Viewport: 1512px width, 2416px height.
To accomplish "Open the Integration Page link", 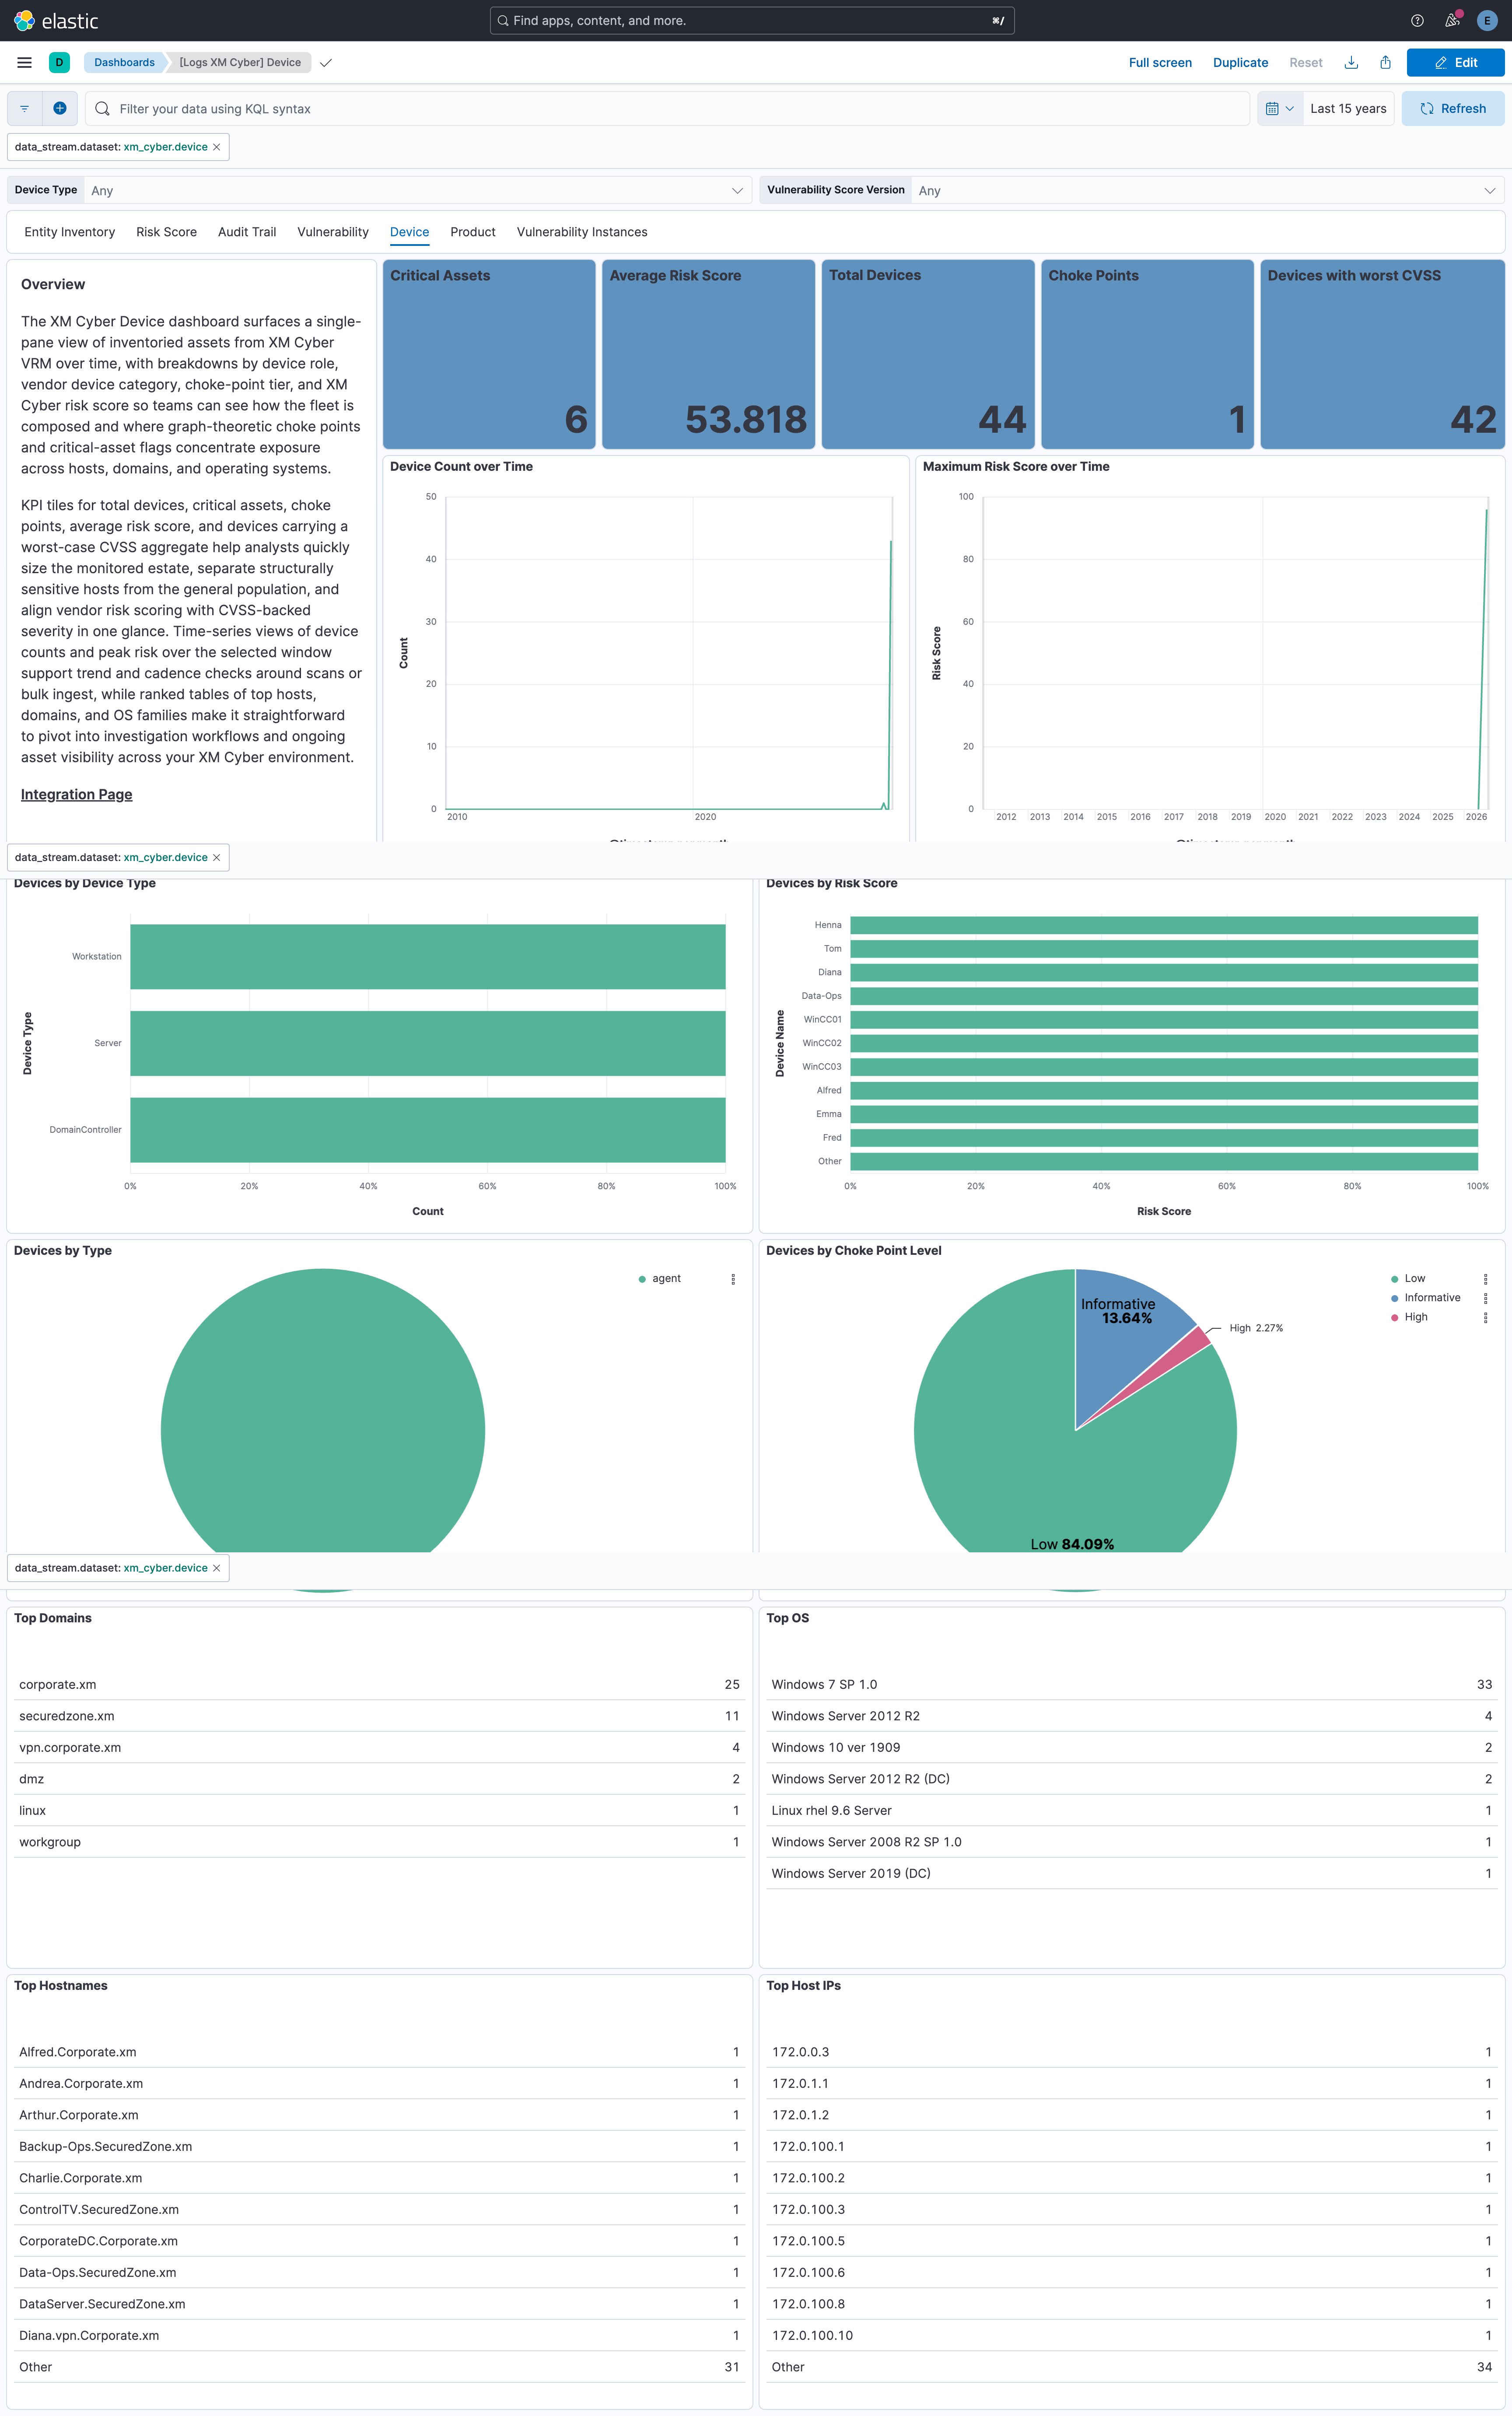I will click(77, 794).
